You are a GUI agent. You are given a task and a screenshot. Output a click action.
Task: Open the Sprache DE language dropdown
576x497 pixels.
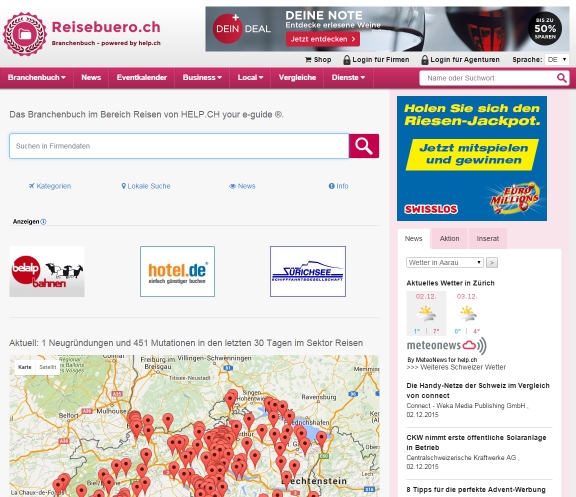(x=557, y=59)
